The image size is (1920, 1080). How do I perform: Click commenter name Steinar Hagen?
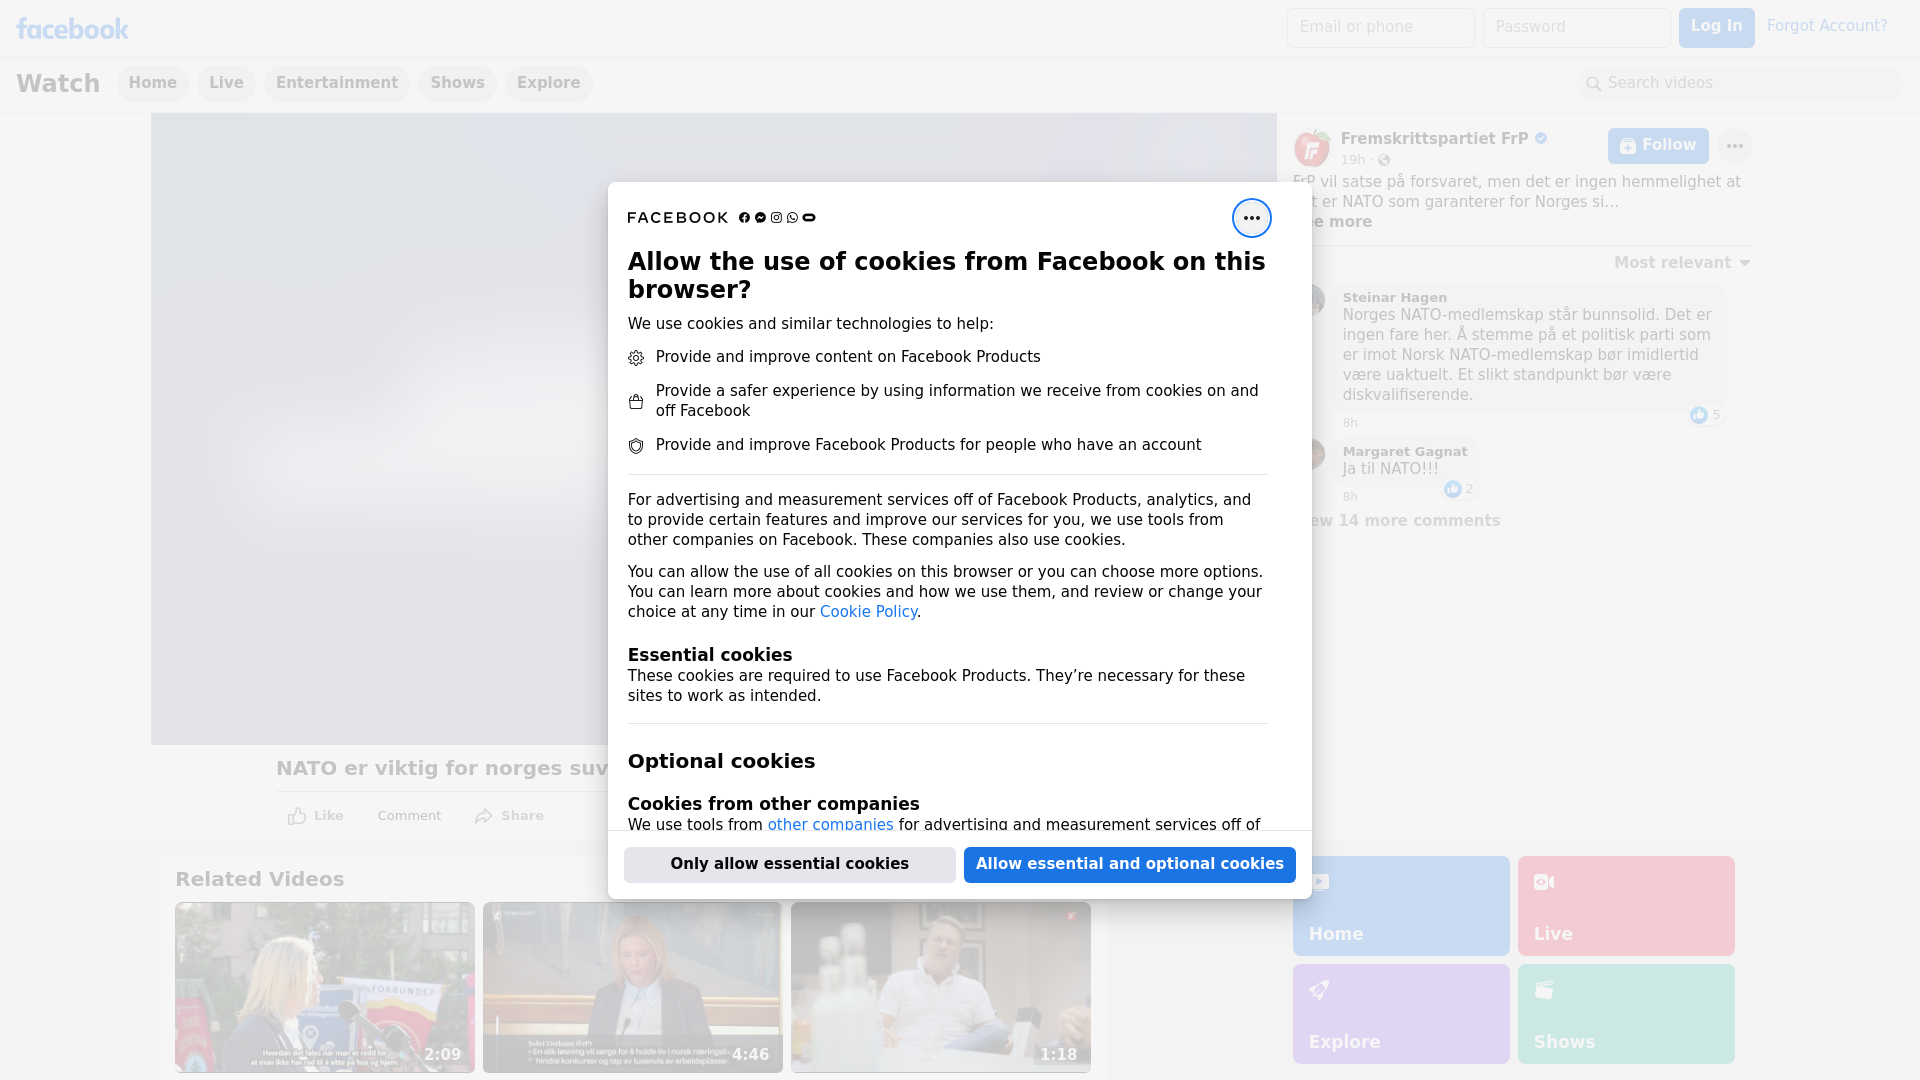1394,298
